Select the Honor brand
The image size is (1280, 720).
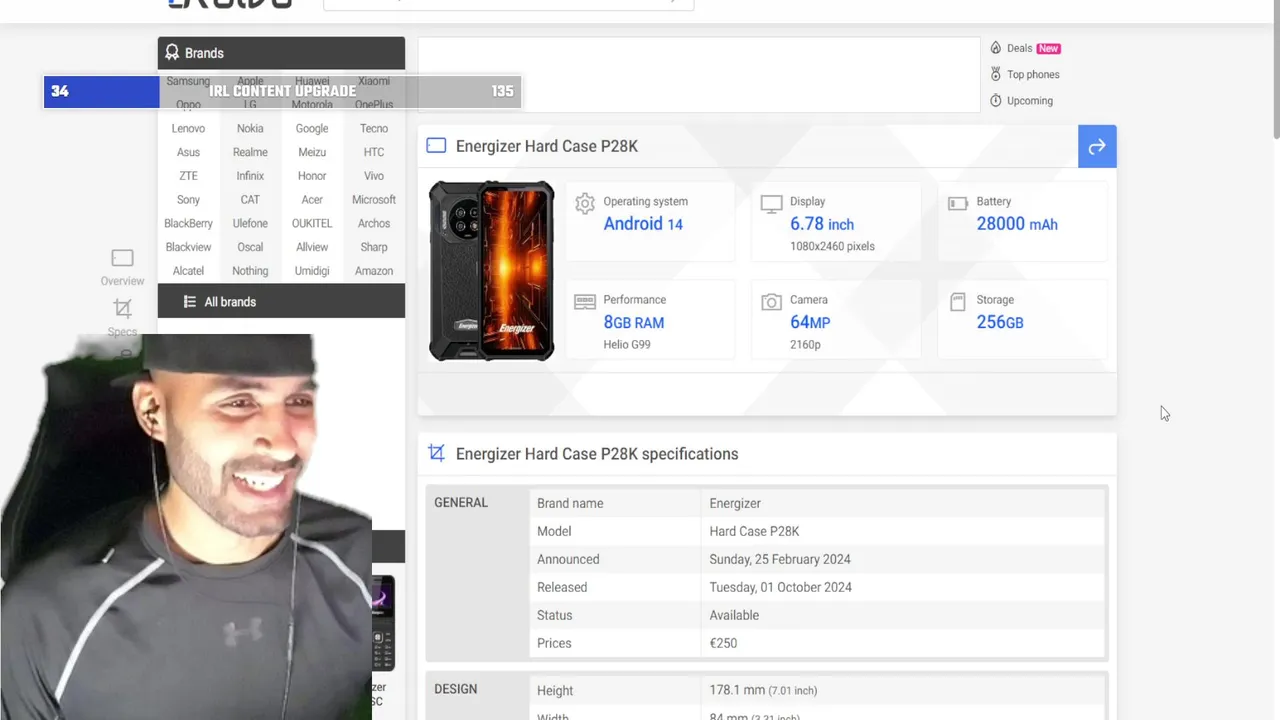coord(312,176)
